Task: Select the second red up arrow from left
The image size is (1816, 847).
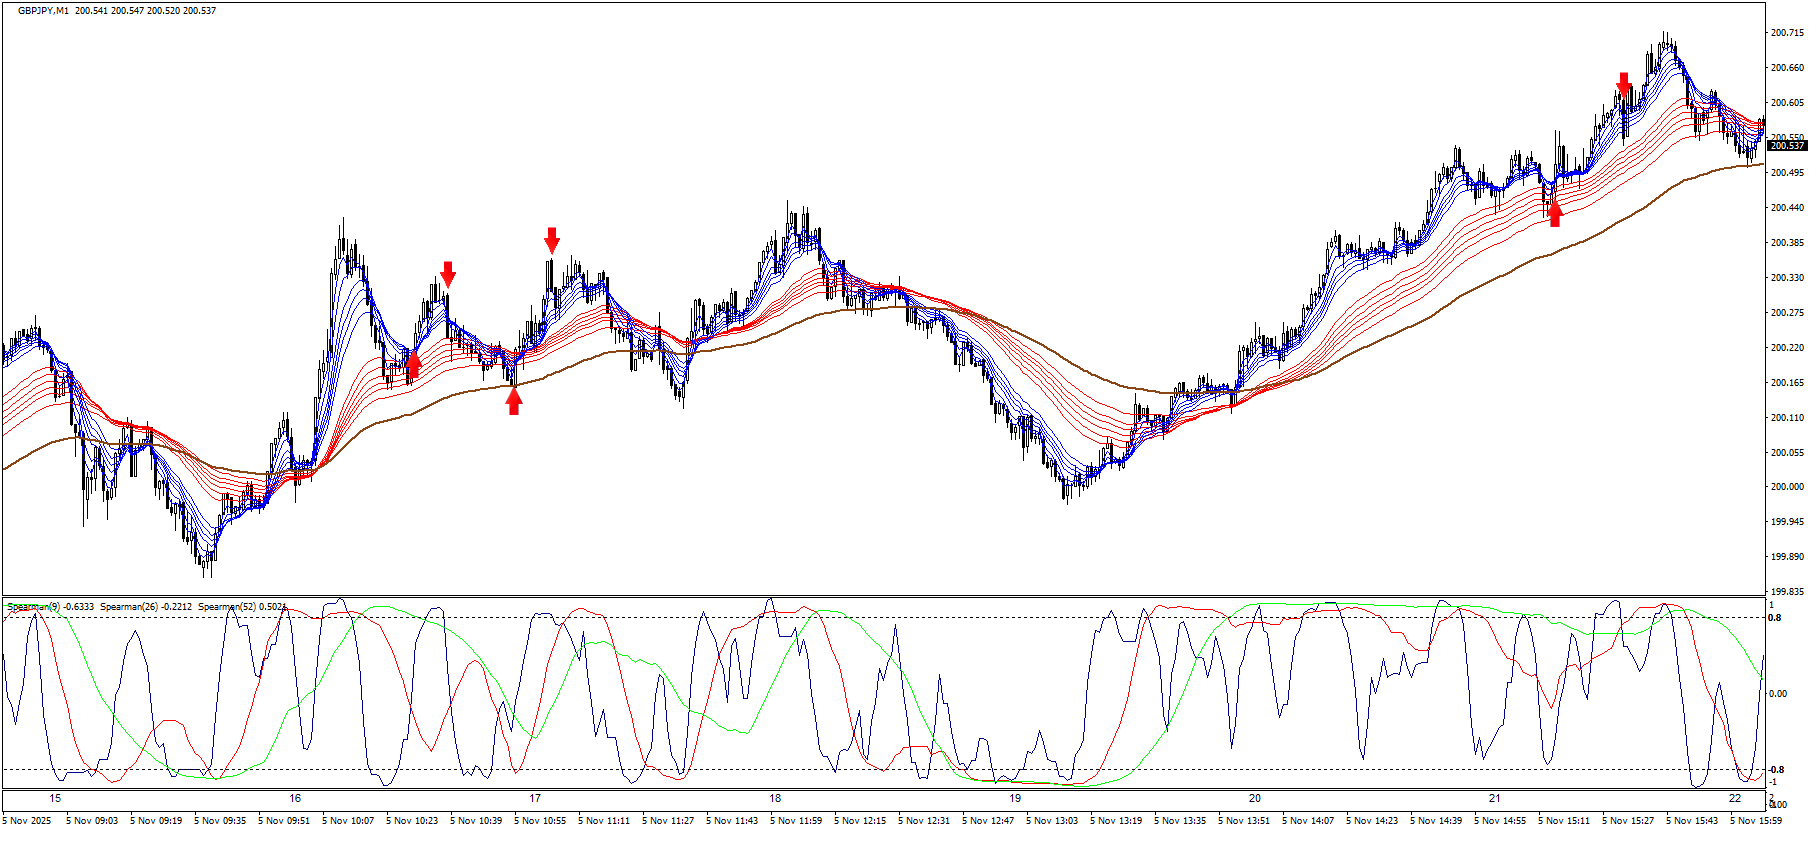Action: tap(514, 400)
